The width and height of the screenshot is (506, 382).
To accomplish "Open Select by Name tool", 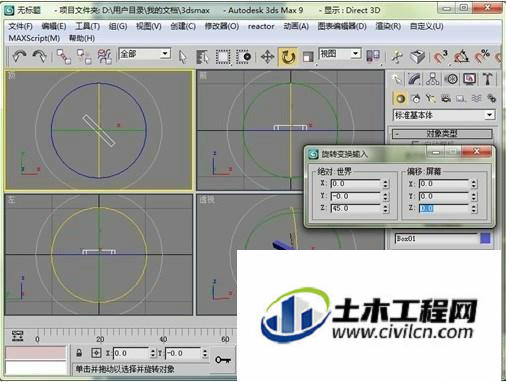I will [x=202, y=57].
